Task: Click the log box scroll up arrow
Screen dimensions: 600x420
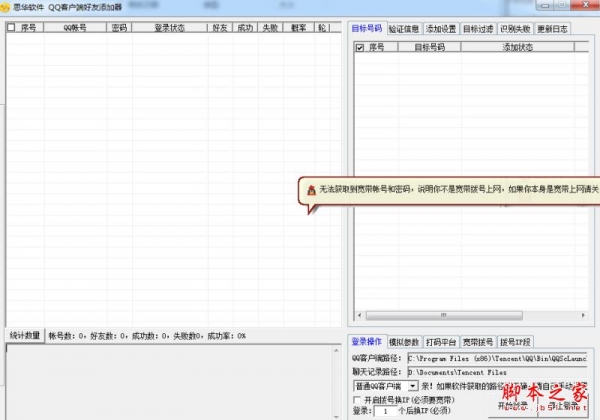Action: 336,350
